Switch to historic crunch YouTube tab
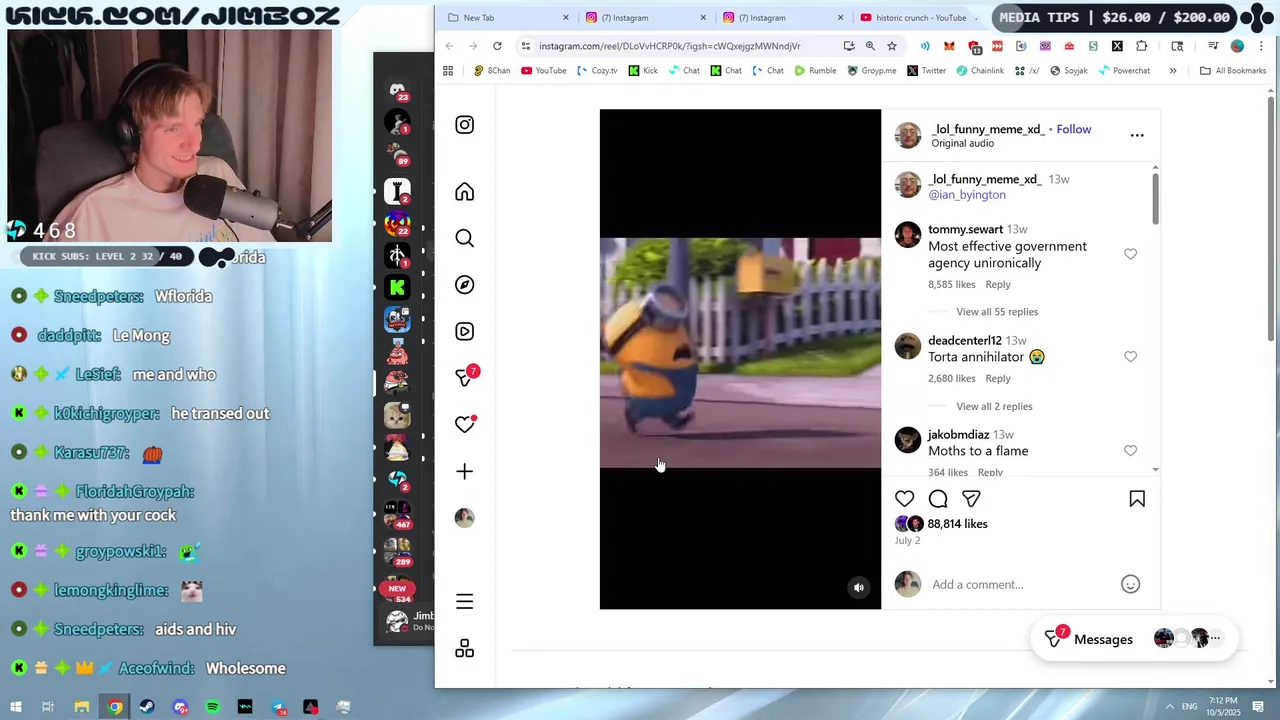The image size is (1280, 720). point(920,17)
